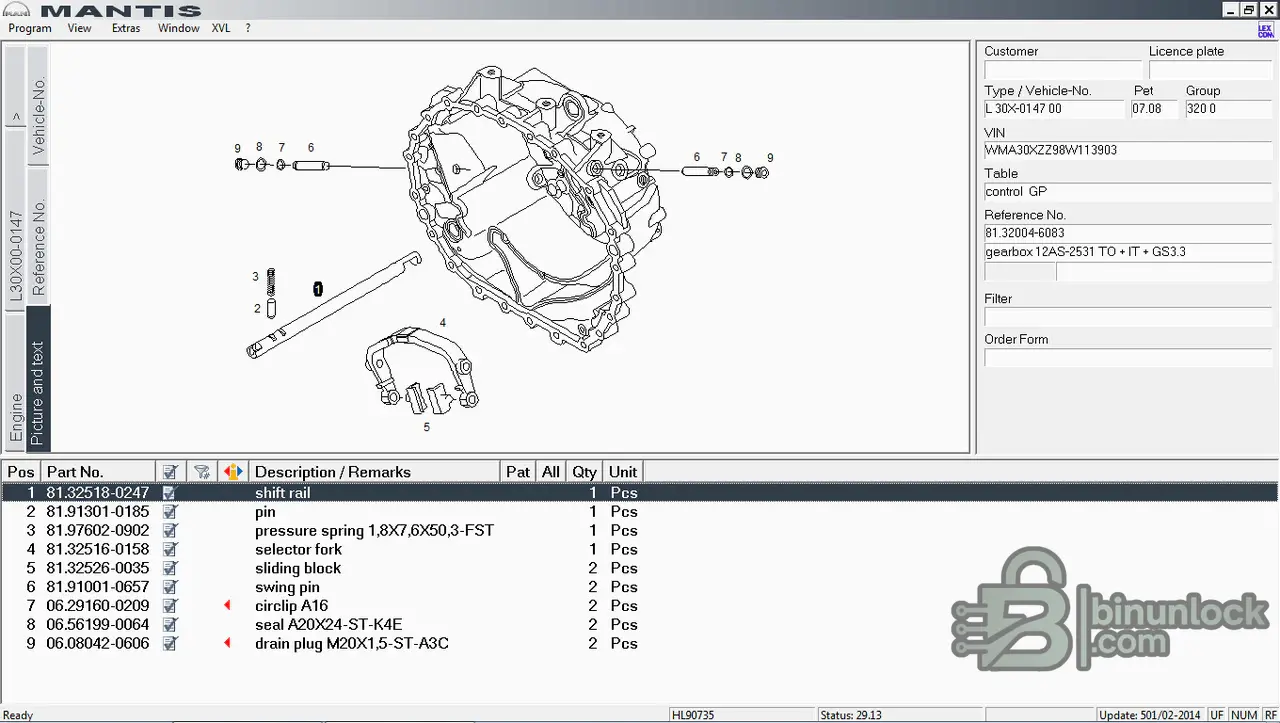The width and height of the screenshot is (1280, 723).
Task: Tick the order checkbox for selector fork
Action: click(x=169, y=550)
